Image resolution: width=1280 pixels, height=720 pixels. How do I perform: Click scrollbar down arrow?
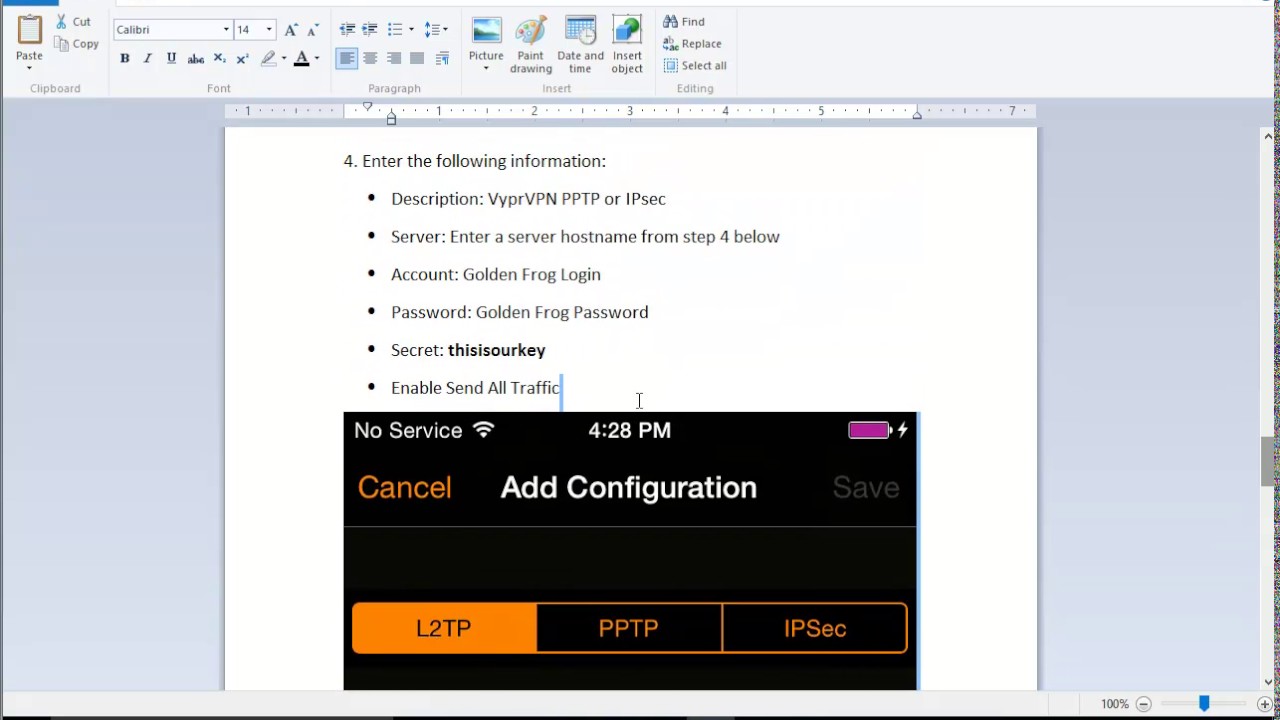pyautogui.click(x=1269, y=683)
